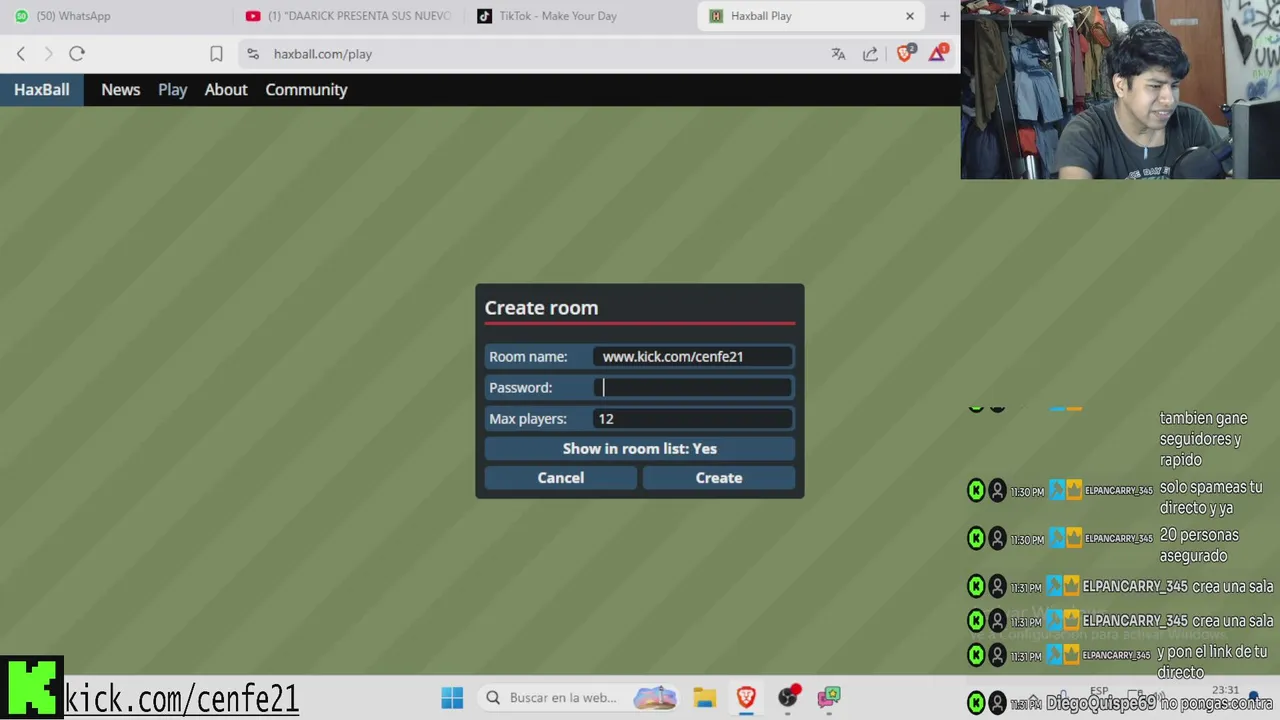Focus the Password input field
The image size is (1280, 720).
coord(693,388)
